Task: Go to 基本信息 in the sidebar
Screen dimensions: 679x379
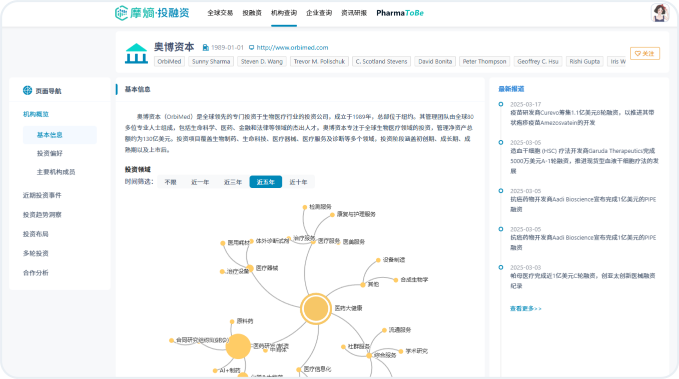Action: tap(60, 135)
